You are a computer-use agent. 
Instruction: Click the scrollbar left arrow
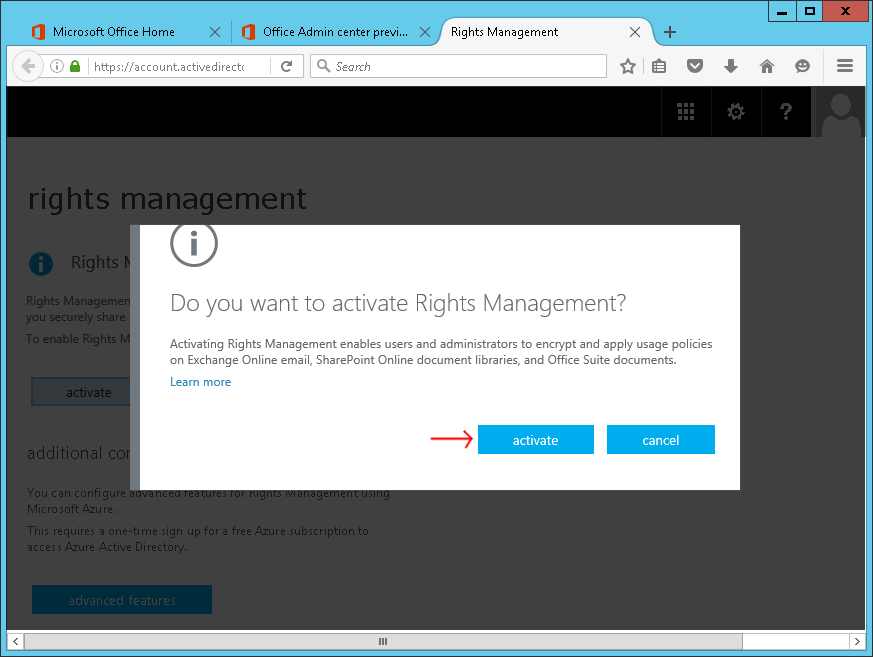click(16, 641)
